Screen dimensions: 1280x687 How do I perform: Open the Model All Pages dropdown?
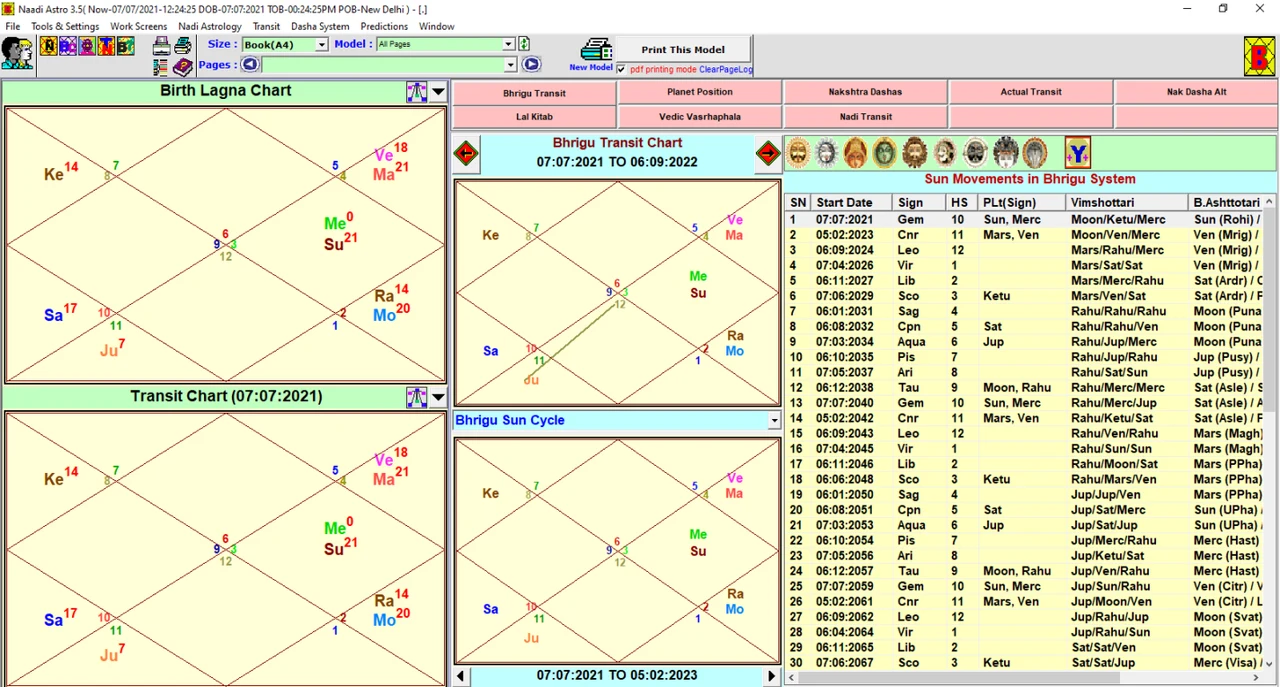pyautogui.click(x=508, y=44)
